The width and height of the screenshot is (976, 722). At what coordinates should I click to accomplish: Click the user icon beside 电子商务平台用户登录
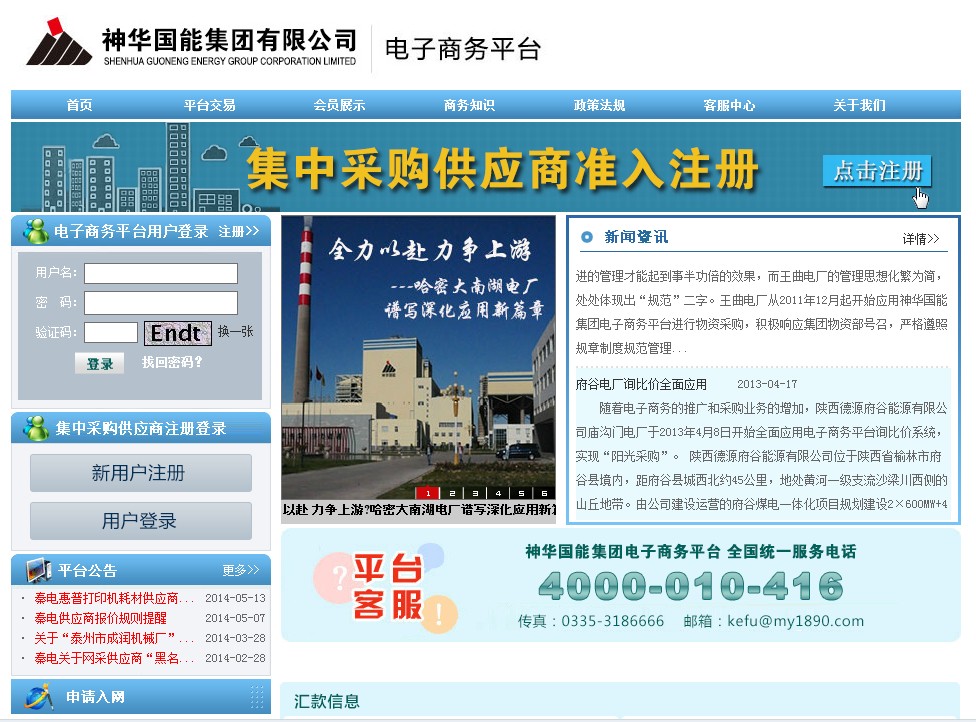coord(35,231)
